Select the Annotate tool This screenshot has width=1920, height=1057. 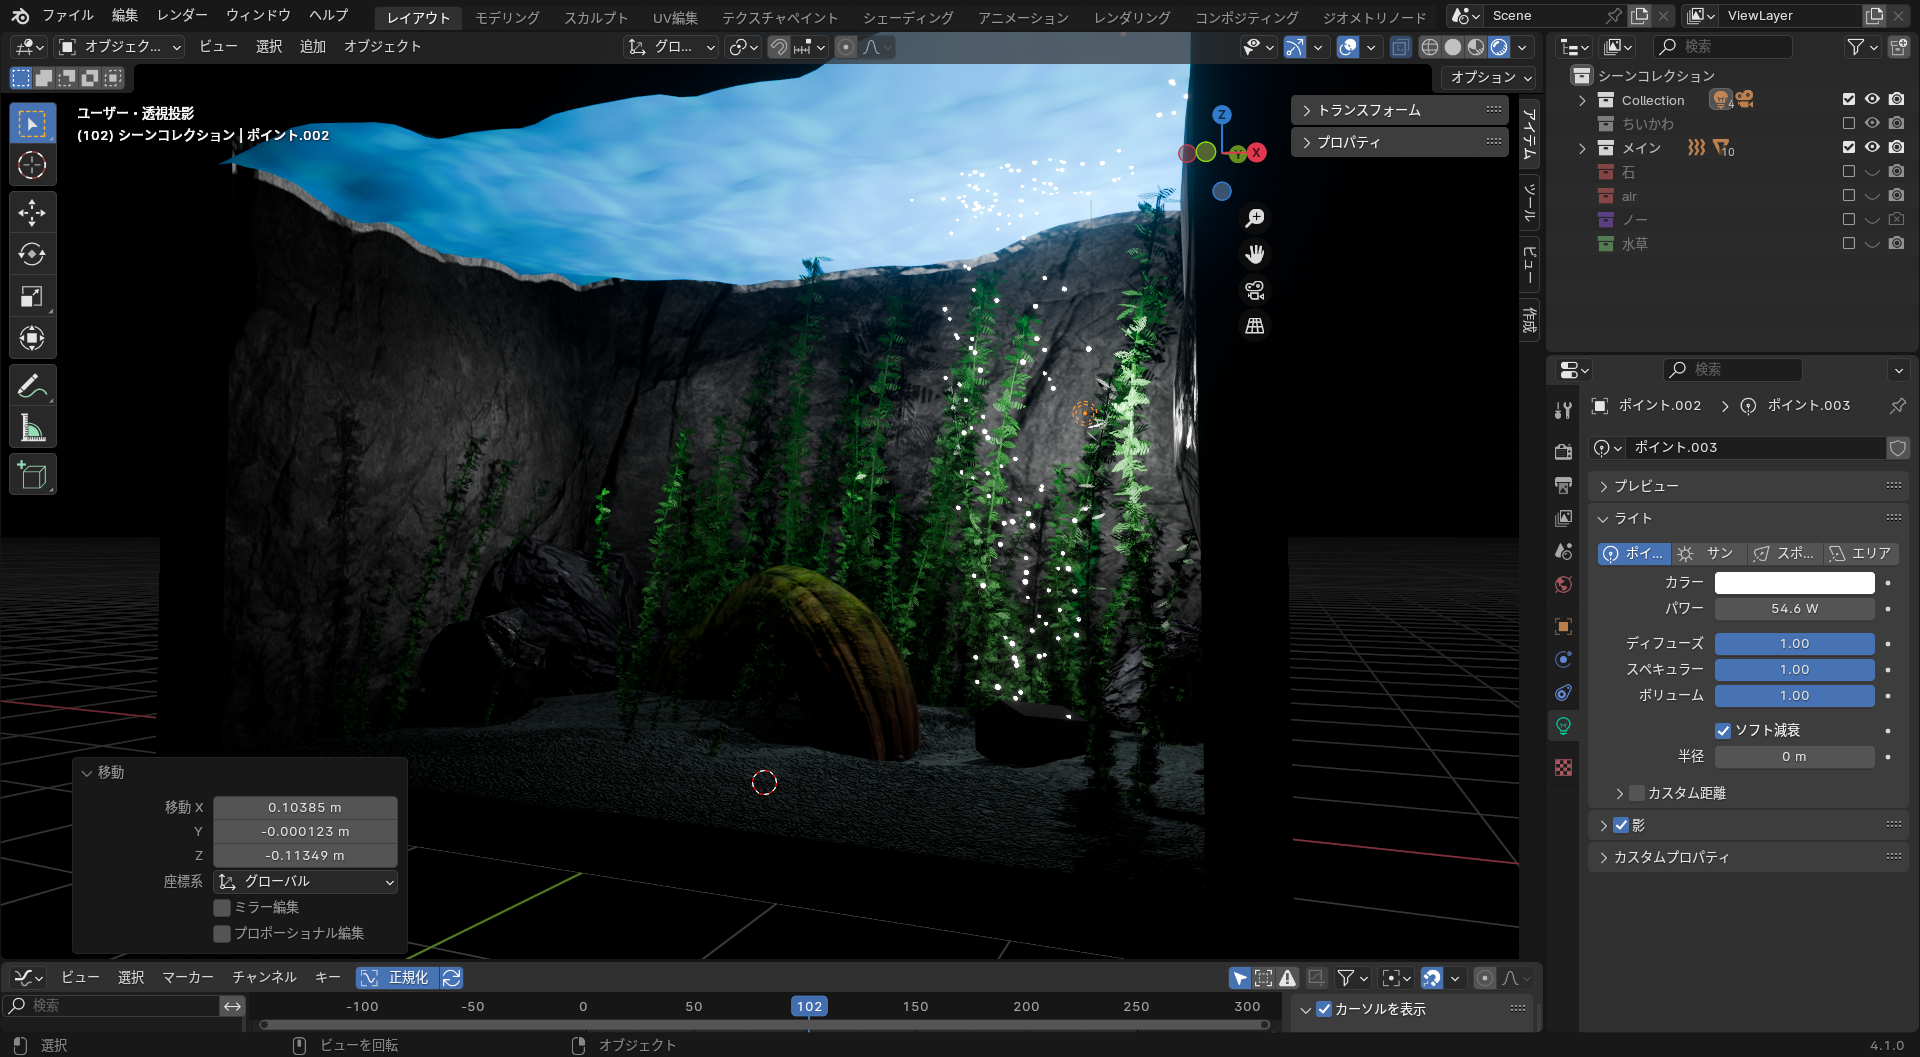pos(32,385)
